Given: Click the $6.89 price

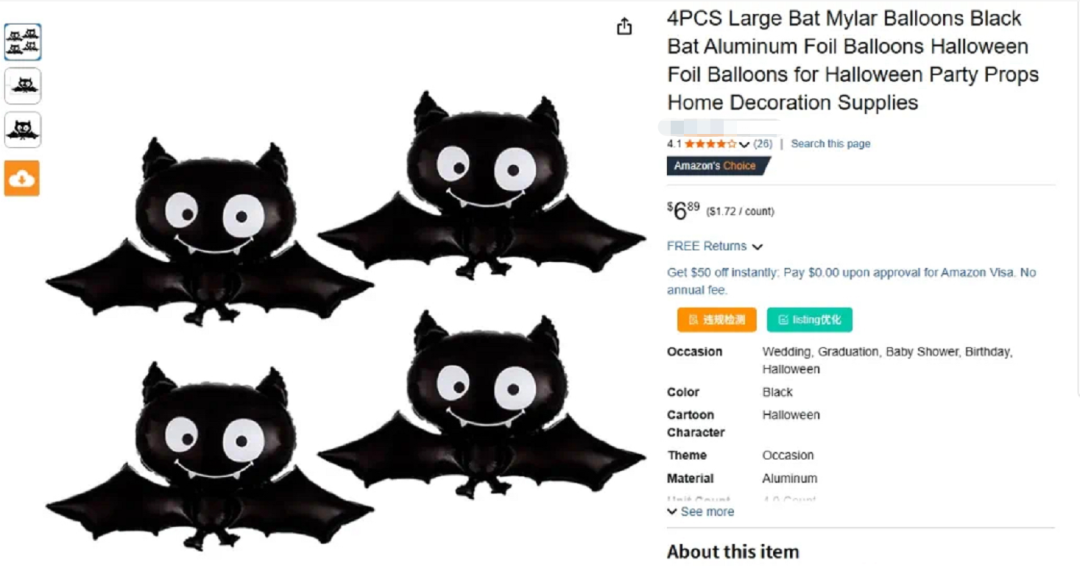Looking at the screenshot, I should (683, 210).
